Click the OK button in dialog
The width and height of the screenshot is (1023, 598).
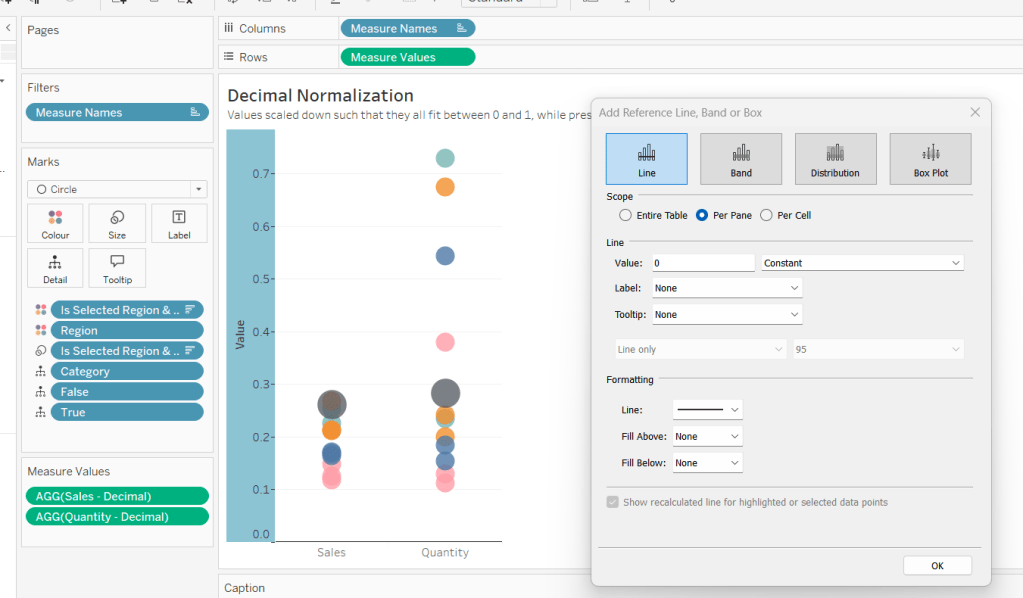coord(937,565)
